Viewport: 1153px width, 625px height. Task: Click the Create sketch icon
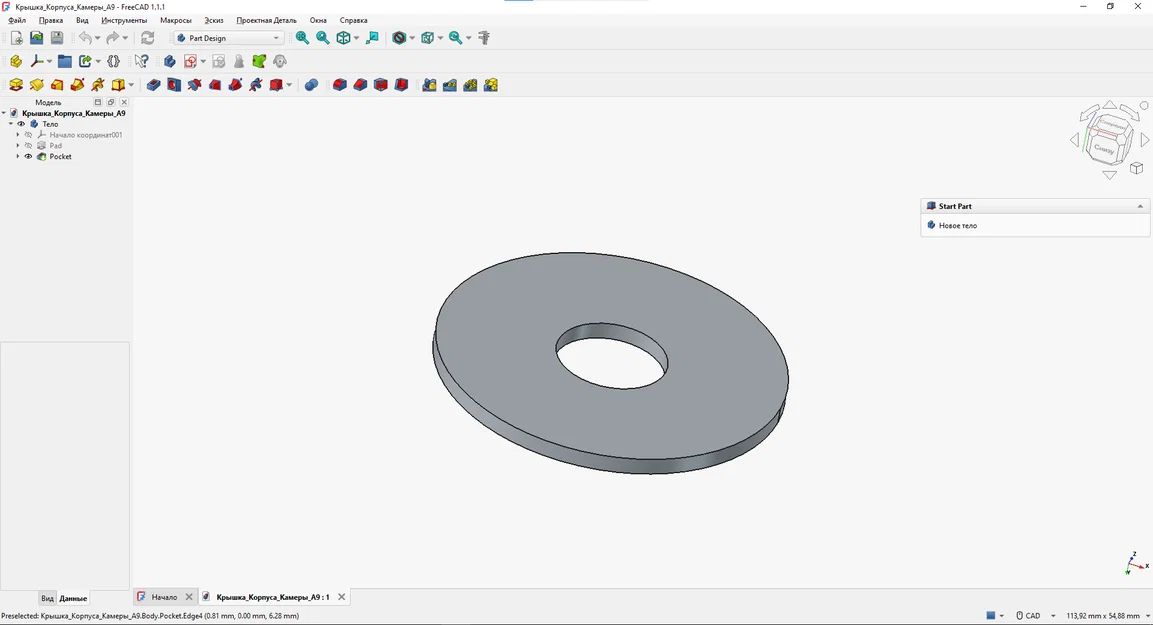(190, 62)
